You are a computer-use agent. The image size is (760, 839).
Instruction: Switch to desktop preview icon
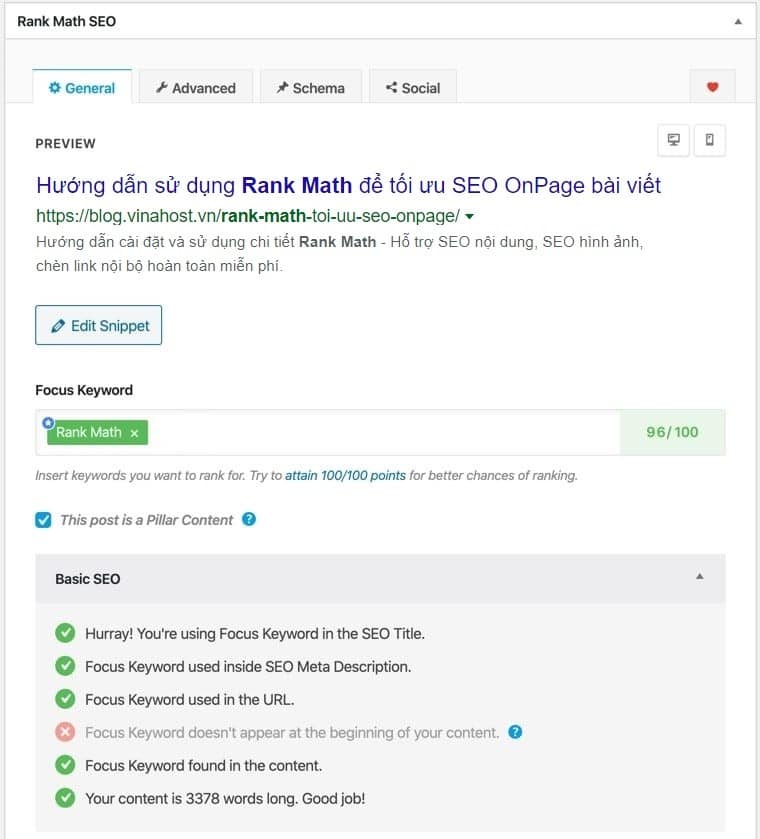coord(673,141)
